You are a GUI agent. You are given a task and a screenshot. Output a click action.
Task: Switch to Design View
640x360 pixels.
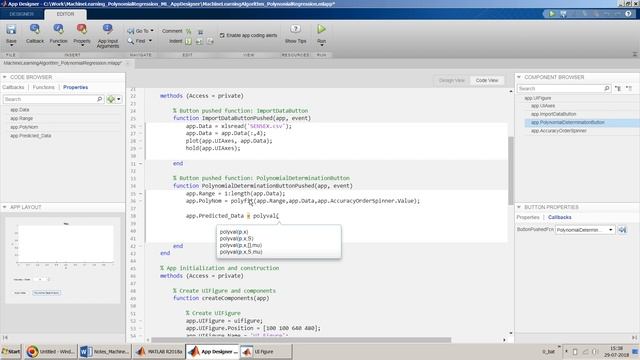[452, 80]
